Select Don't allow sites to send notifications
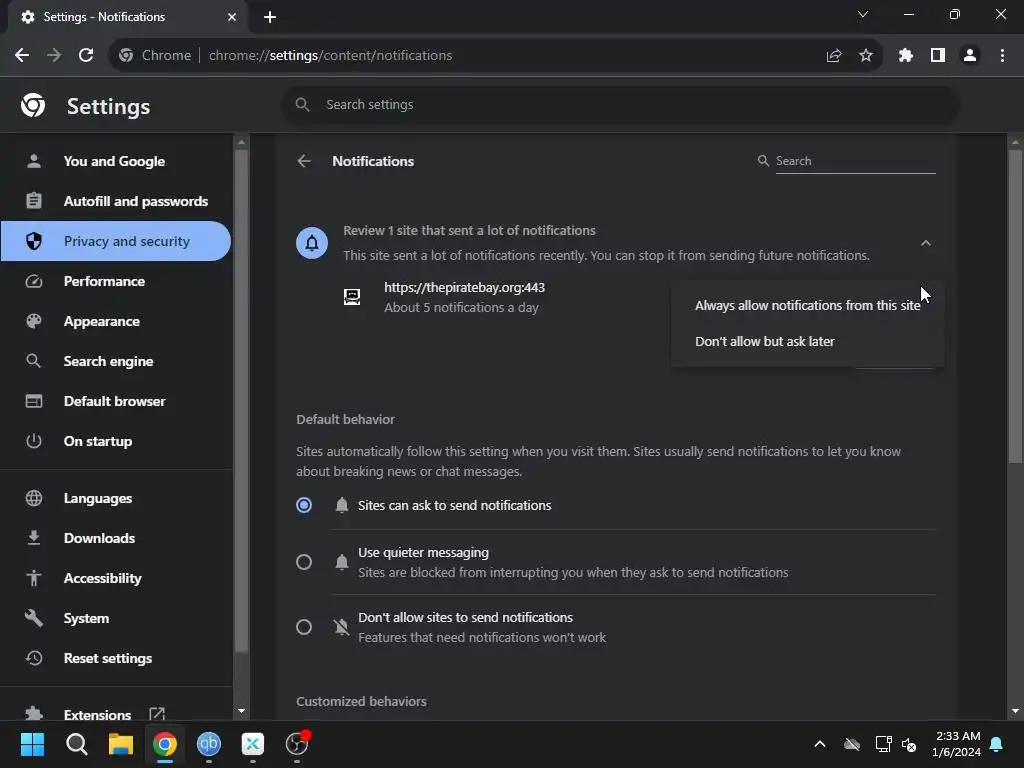 304,628
